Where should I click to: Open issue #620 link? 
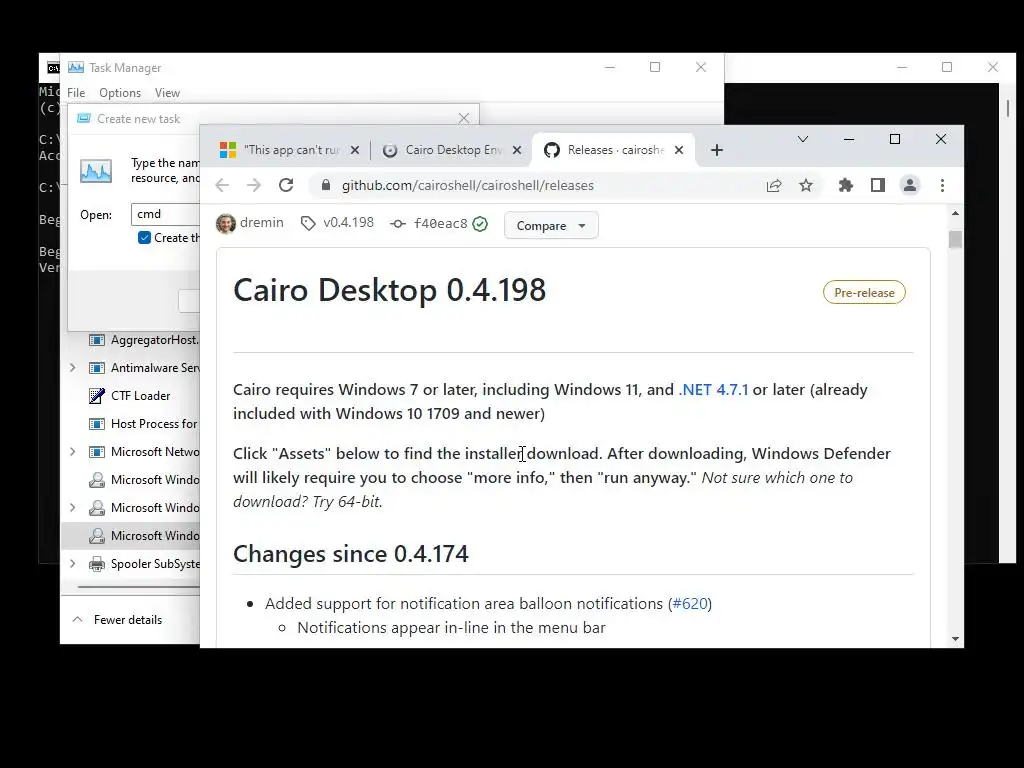click(x=690, y=603)
